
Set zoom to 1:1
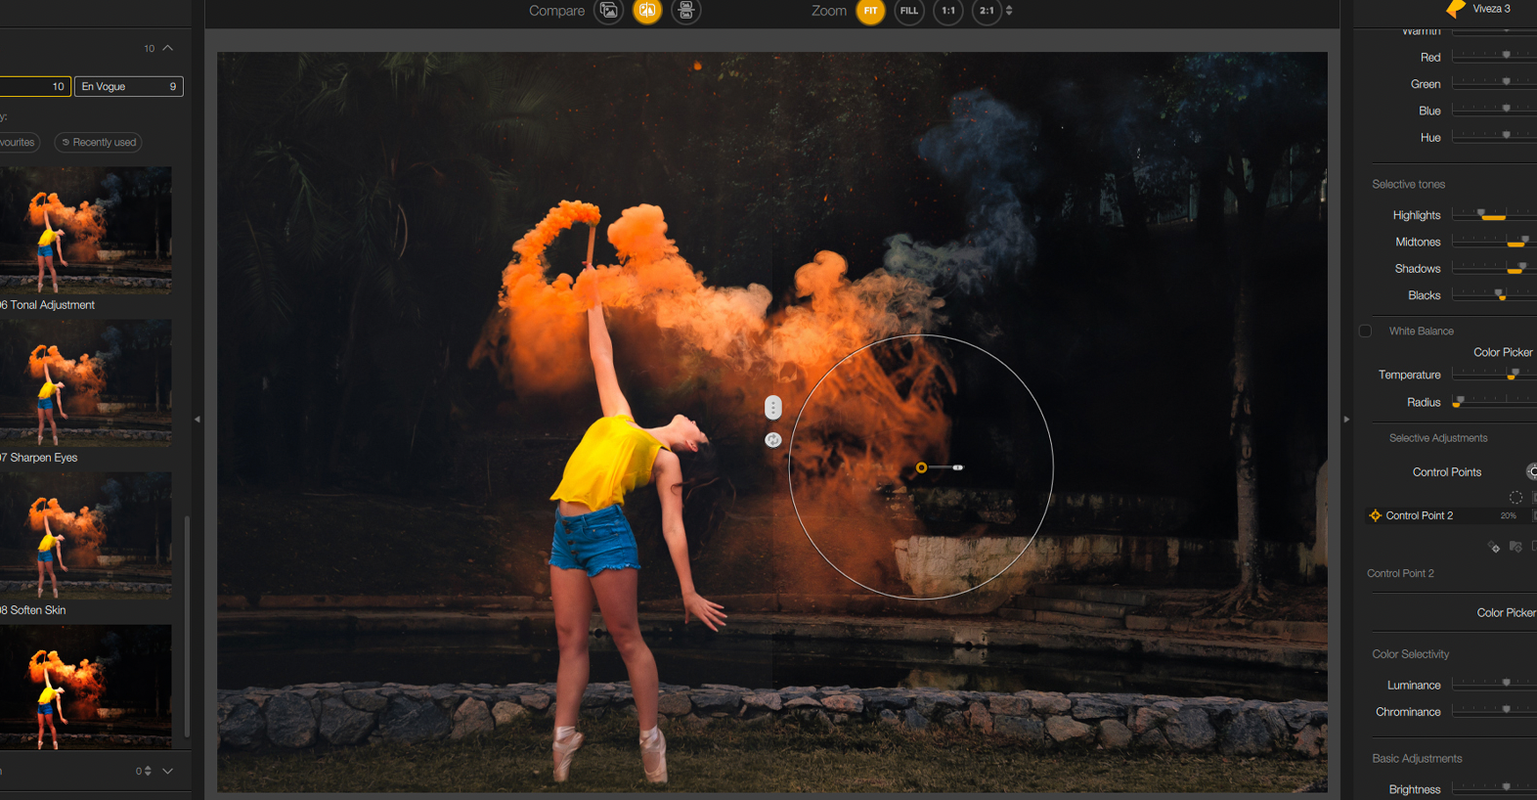click(948, 10)
